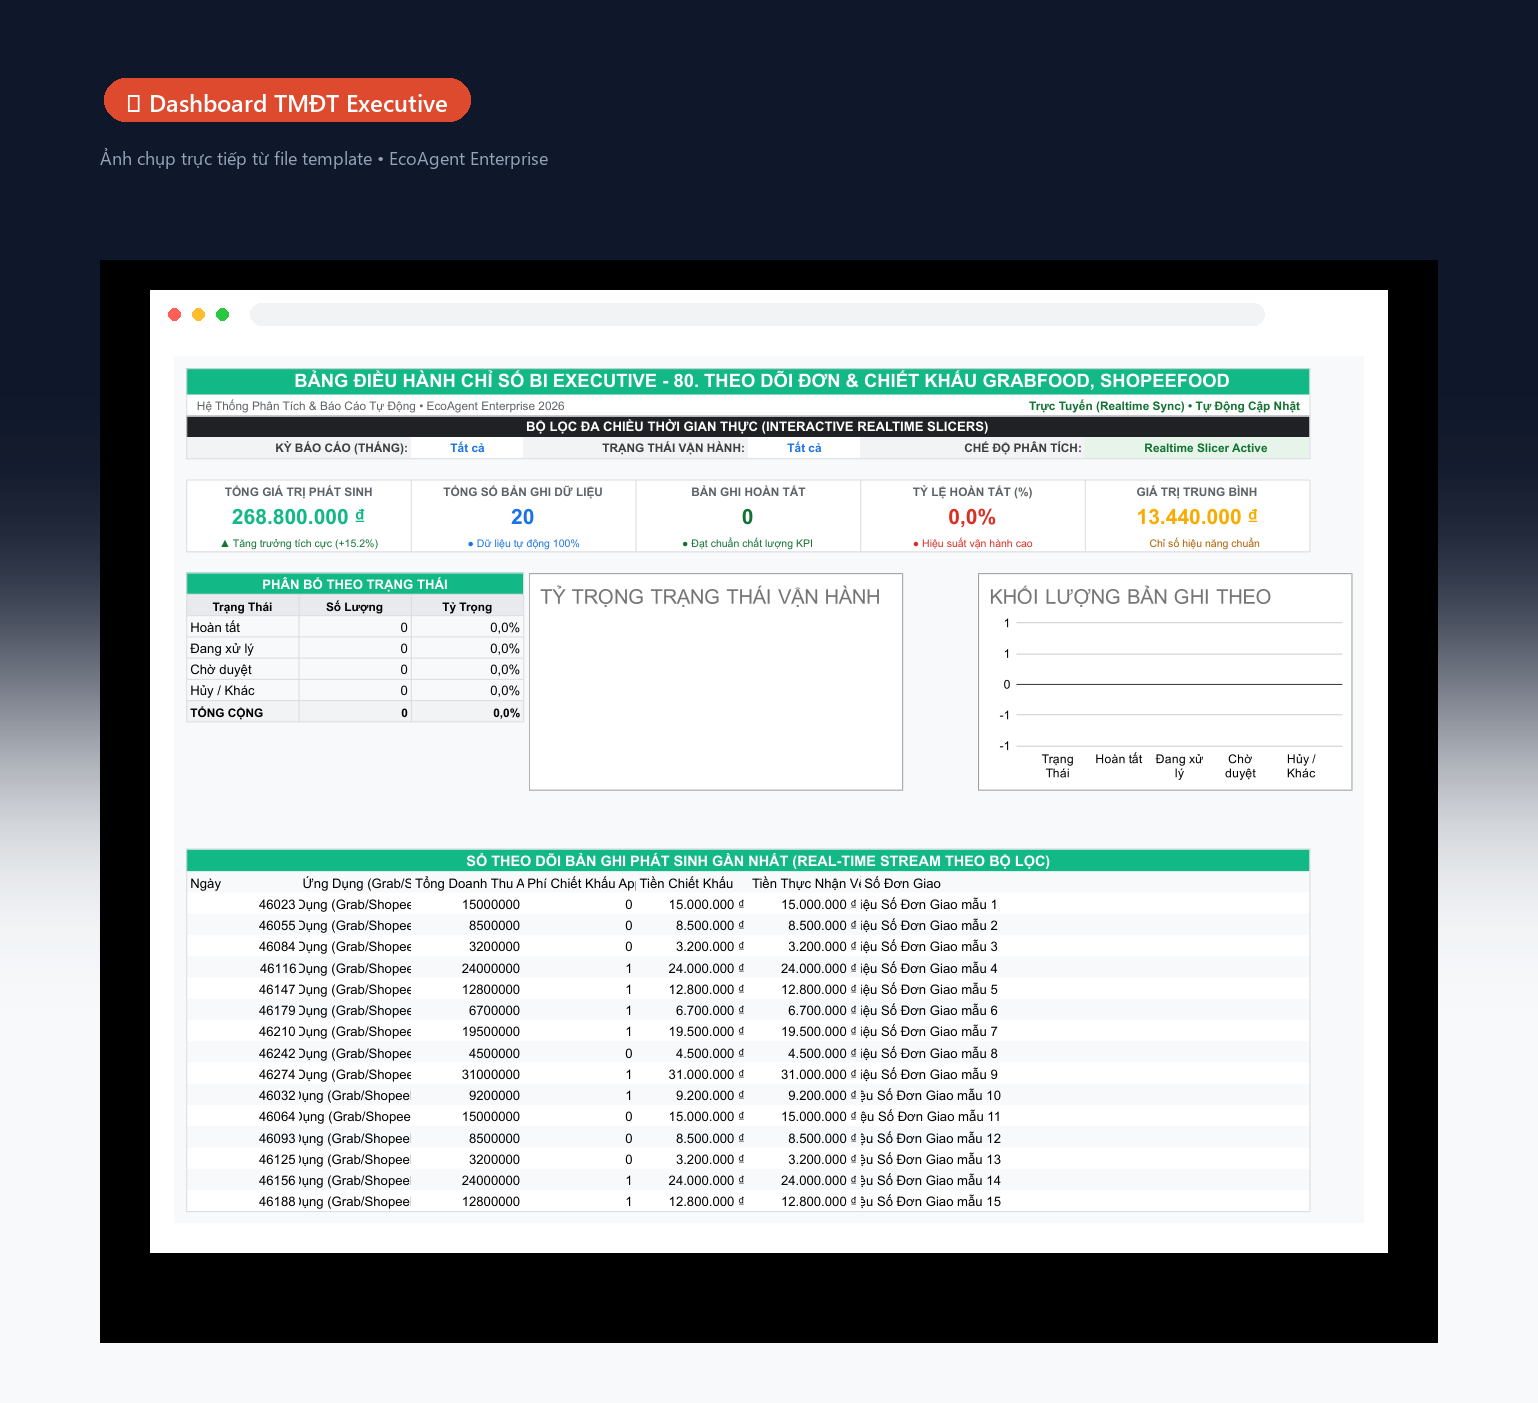Select the Chờ duyệt row label
This screenshot has width=1538, height=1403.
click(x=221, y=670)
